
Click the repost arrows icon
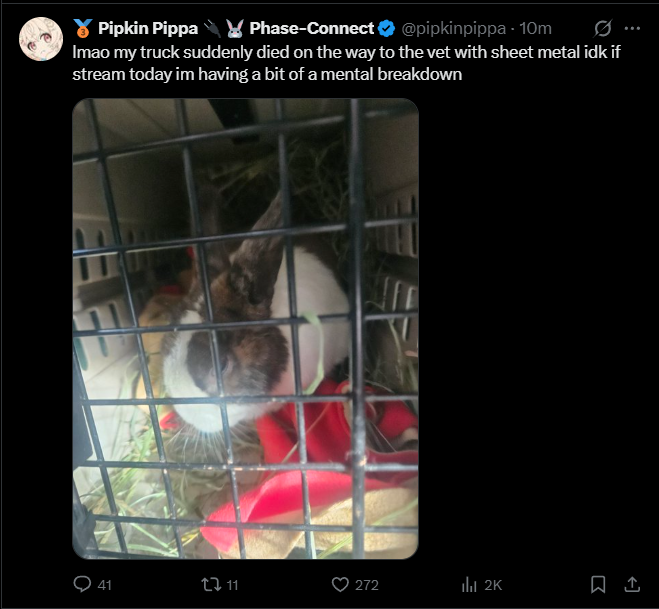coord(211,585)
